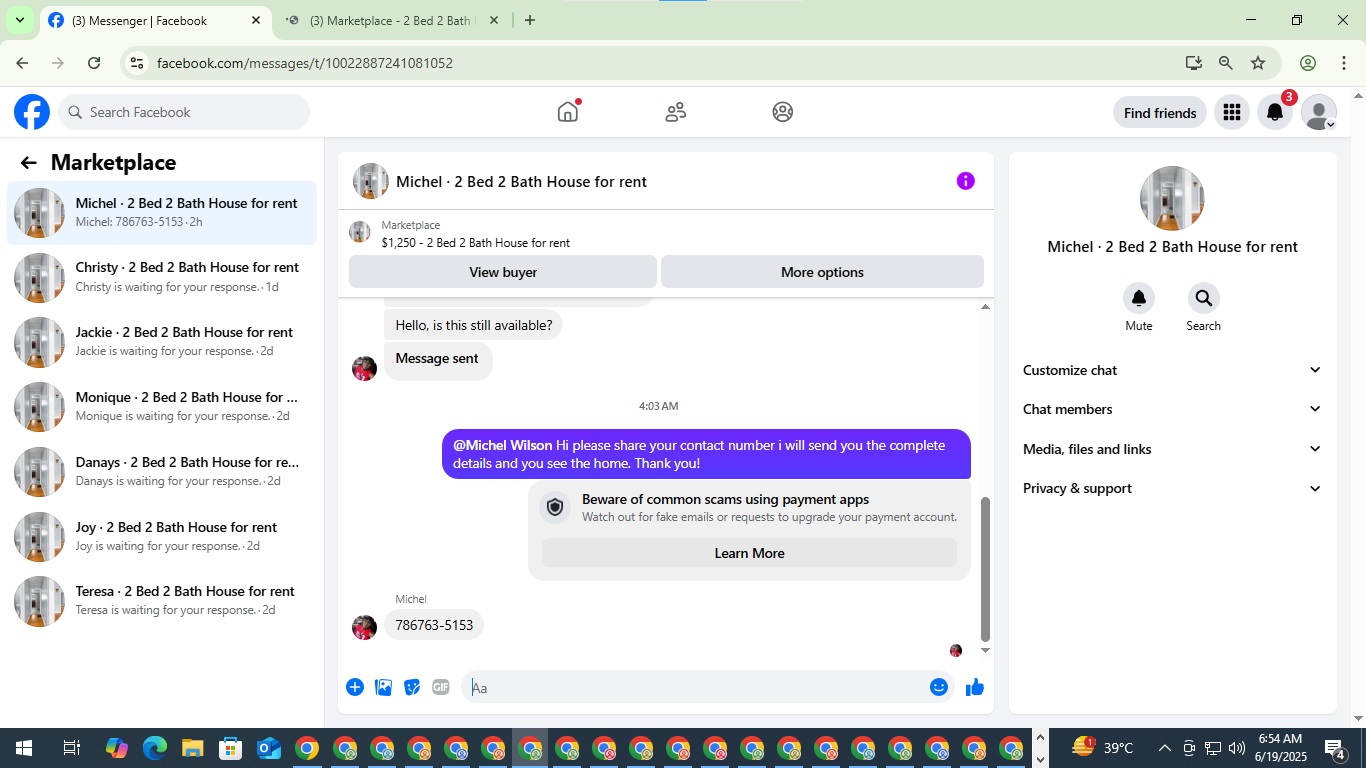Open Michel's conversation in the list

click(162, 212)
